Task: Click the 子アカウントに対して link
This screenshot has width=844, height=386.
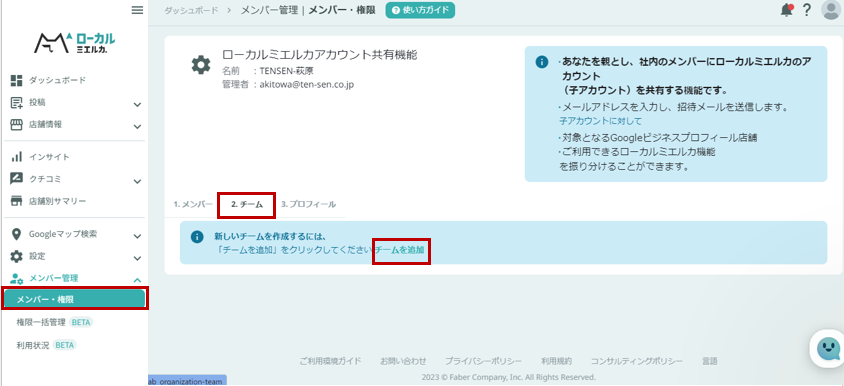Action: coord(600,121)
